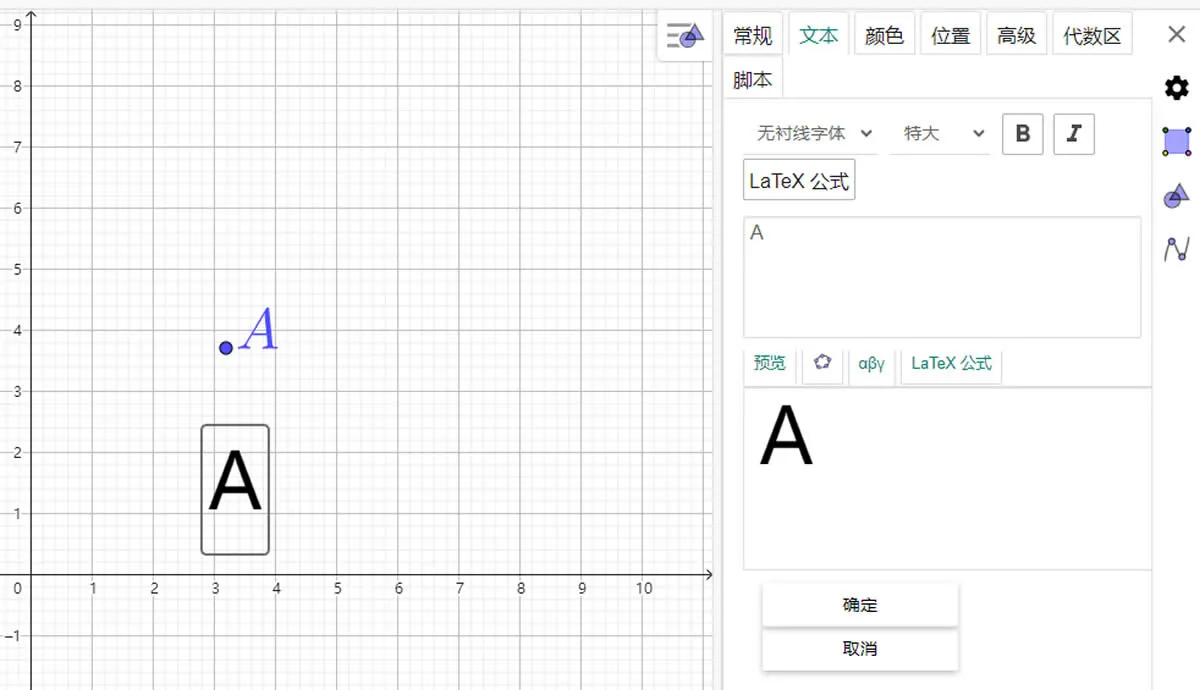Click the 确定 button
Screen dimensions: 1200x690
(x=860, y=605)
